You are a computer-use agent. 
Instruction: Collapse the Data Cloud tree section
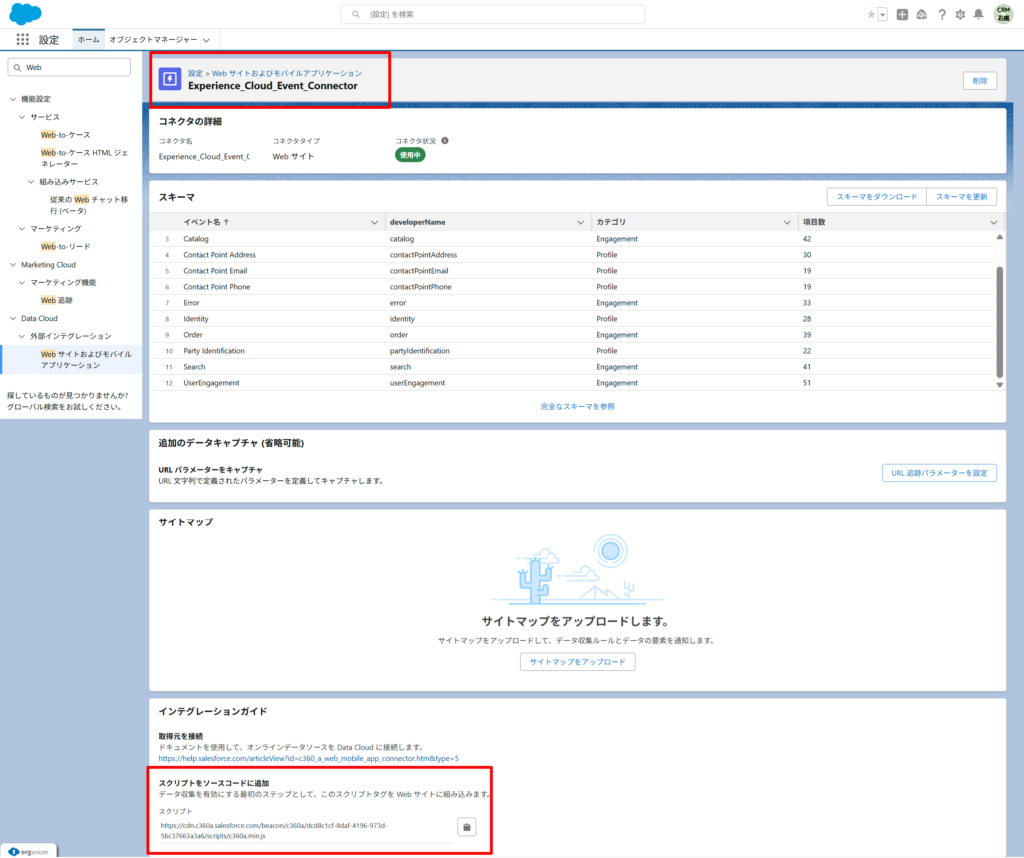(13, 318)
